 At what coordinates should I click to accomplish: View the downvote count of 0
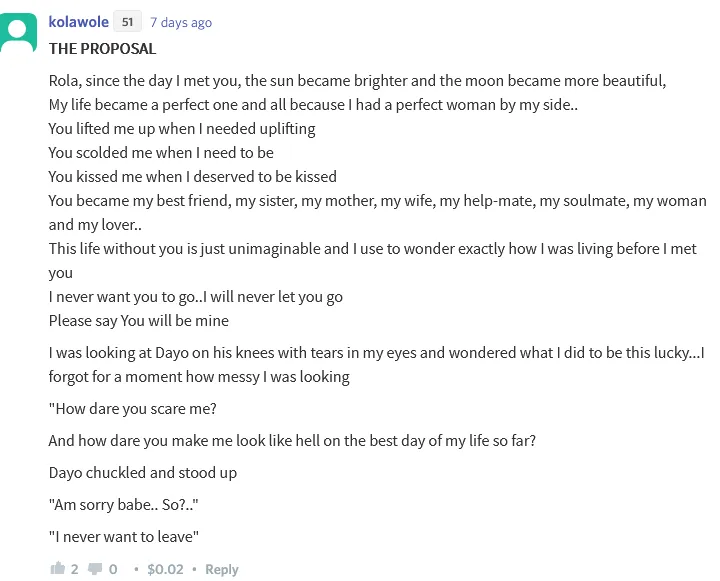[113, 570]
